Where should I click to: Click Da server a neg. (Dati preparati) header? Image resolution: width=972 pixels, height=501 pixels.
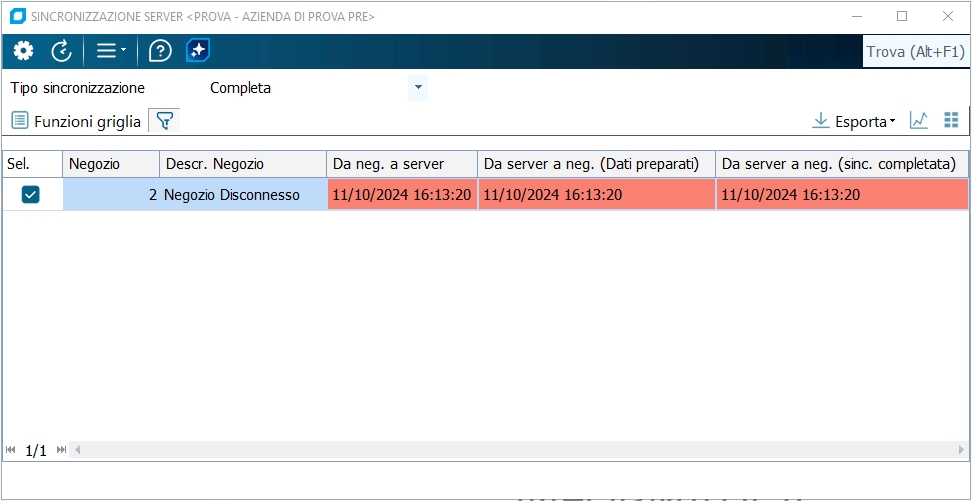click(x=596, y=164)
